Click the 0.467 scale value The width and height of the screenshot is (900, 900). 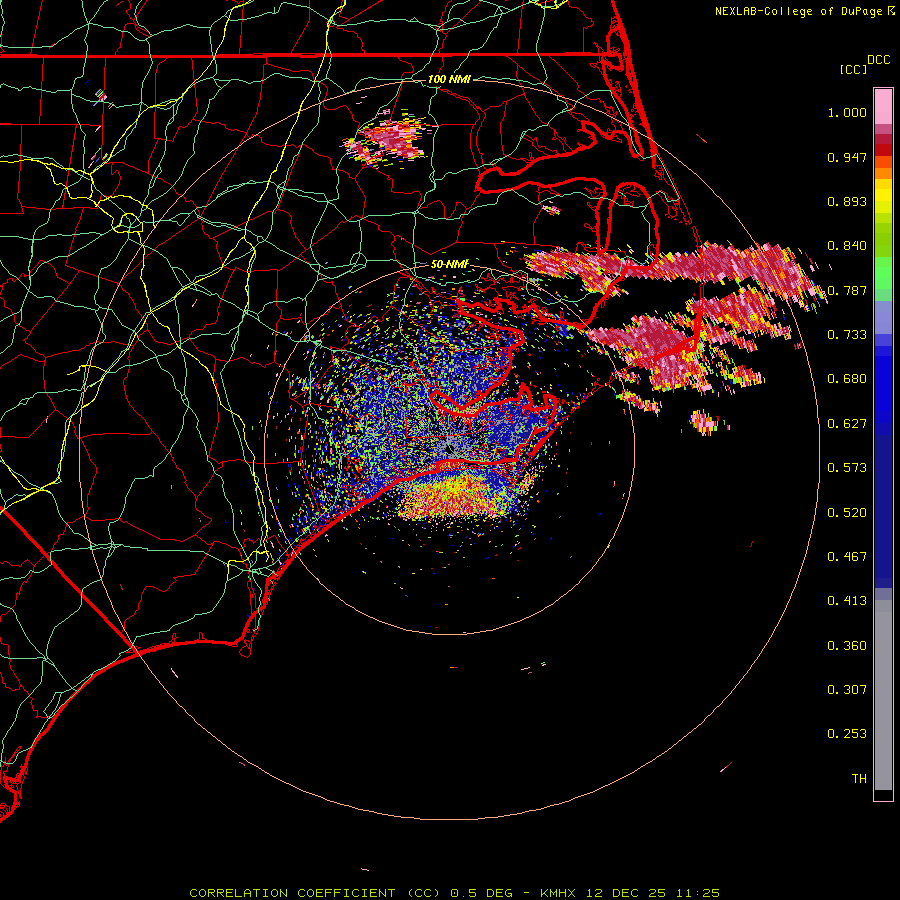[x=847, y=557]
